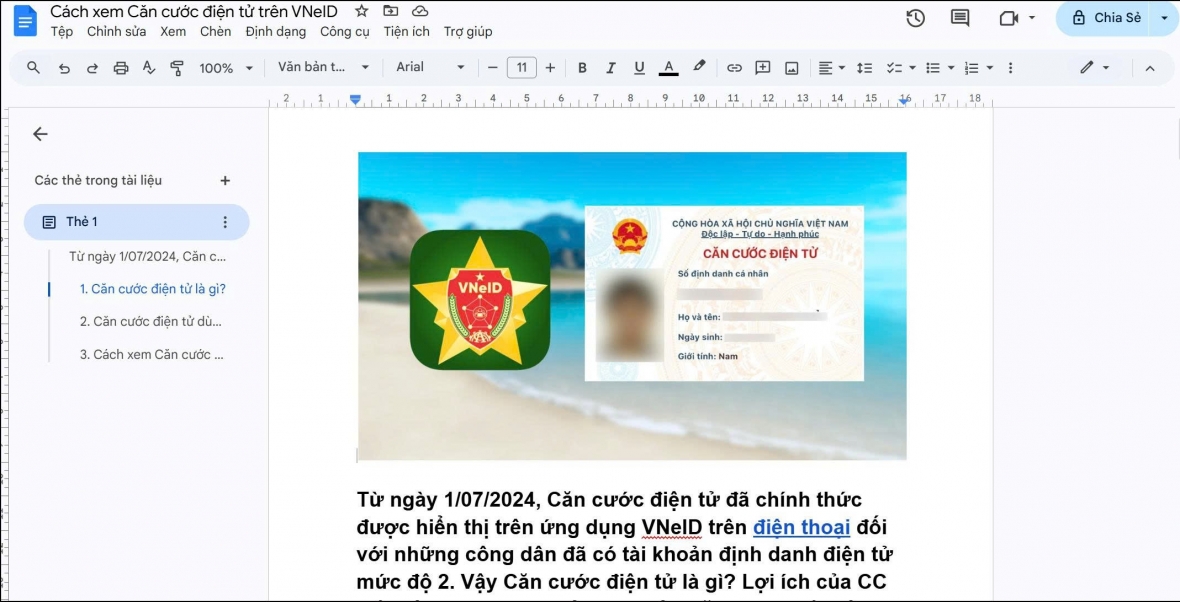Image resolution: width=1180 pixels, height=602 pixels.
Task: Open bulleted list dropdown
Action: coord(939,68)
